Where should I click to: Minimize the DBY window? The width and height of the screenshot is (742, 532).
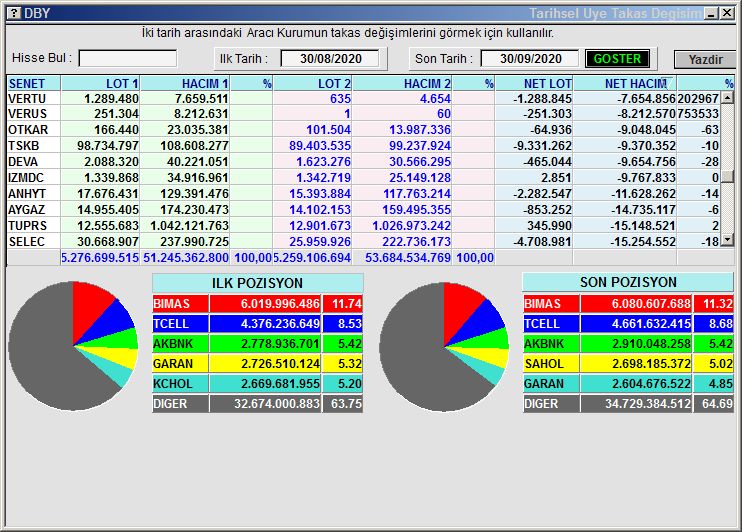coord(711,13)
